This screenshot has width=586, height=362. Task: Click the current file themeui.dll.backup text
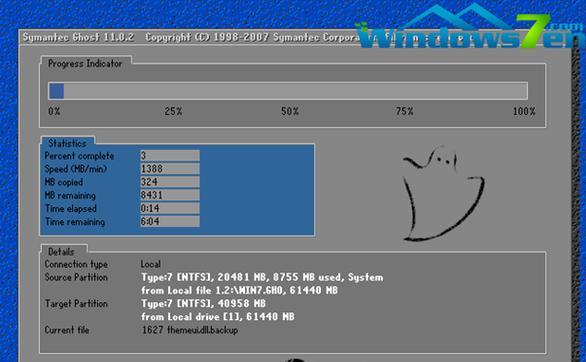190,330
